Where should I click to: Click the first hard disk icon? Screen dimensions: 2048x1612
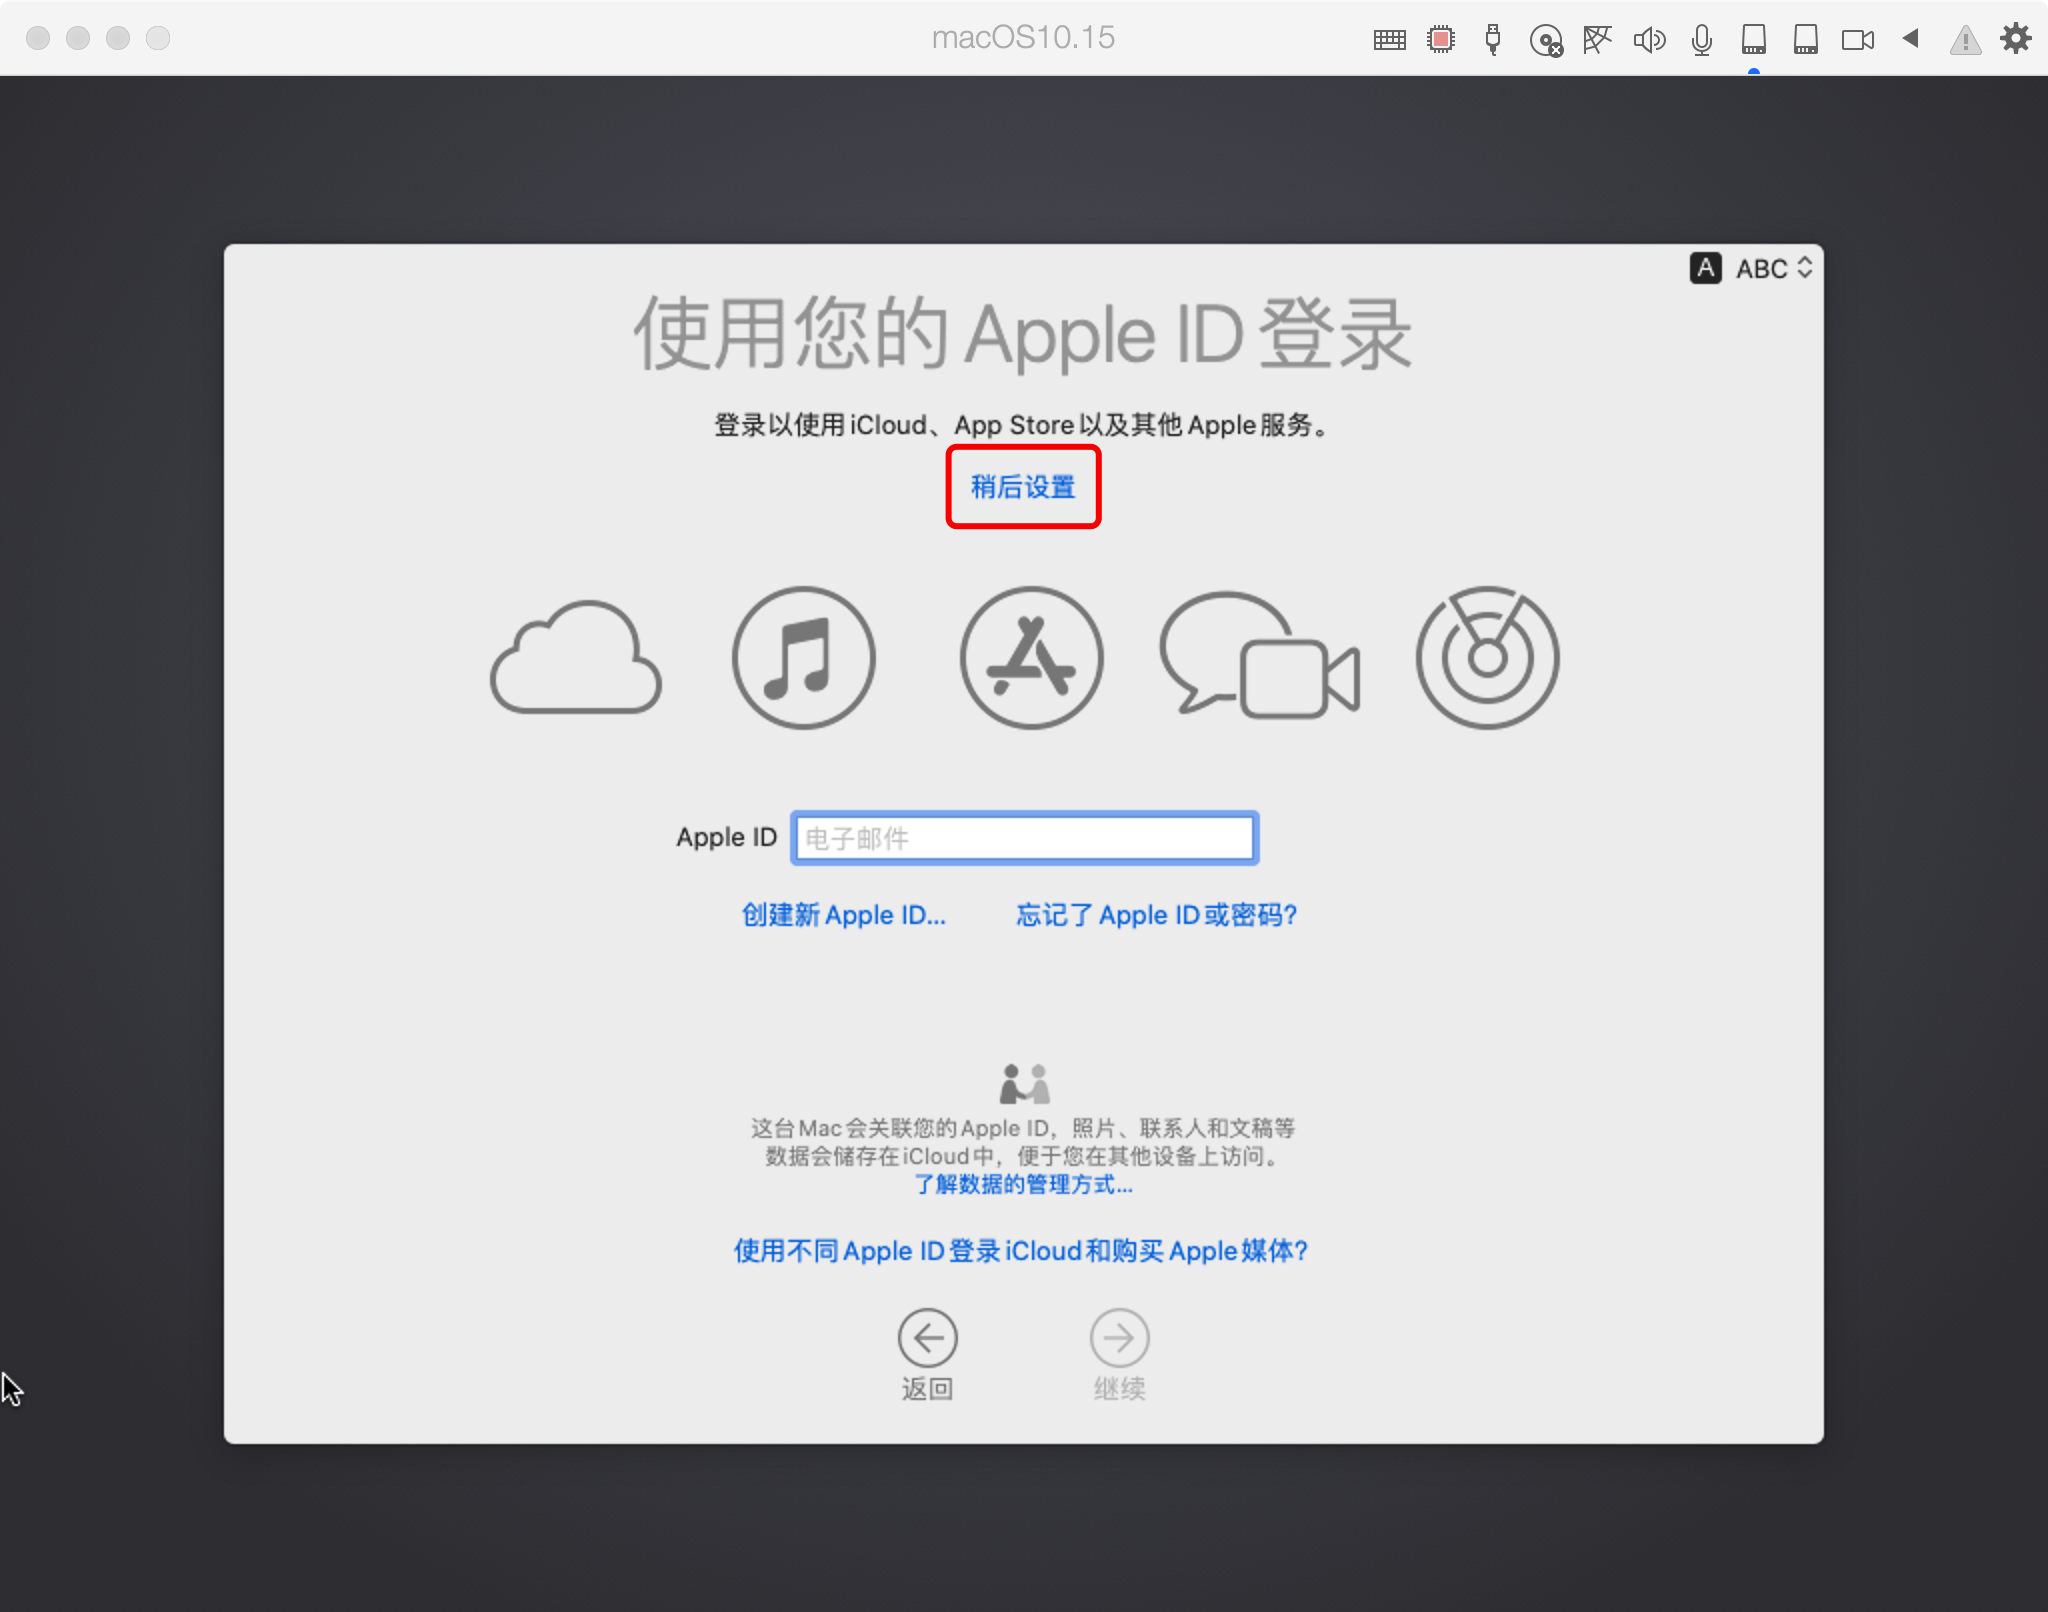tap(1754, 40)
